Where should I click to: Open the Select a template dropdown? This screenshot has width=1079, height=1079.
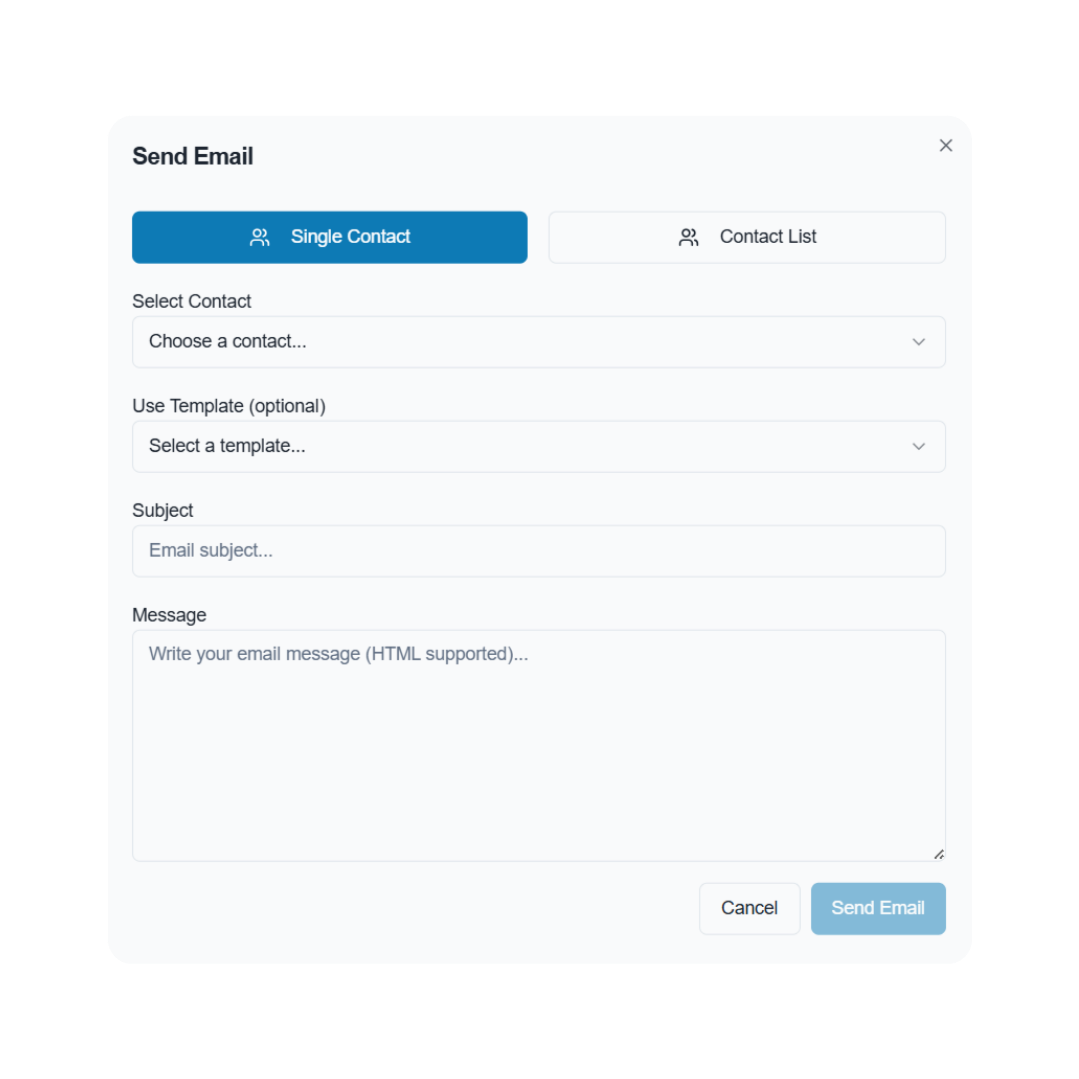[539, 447]
